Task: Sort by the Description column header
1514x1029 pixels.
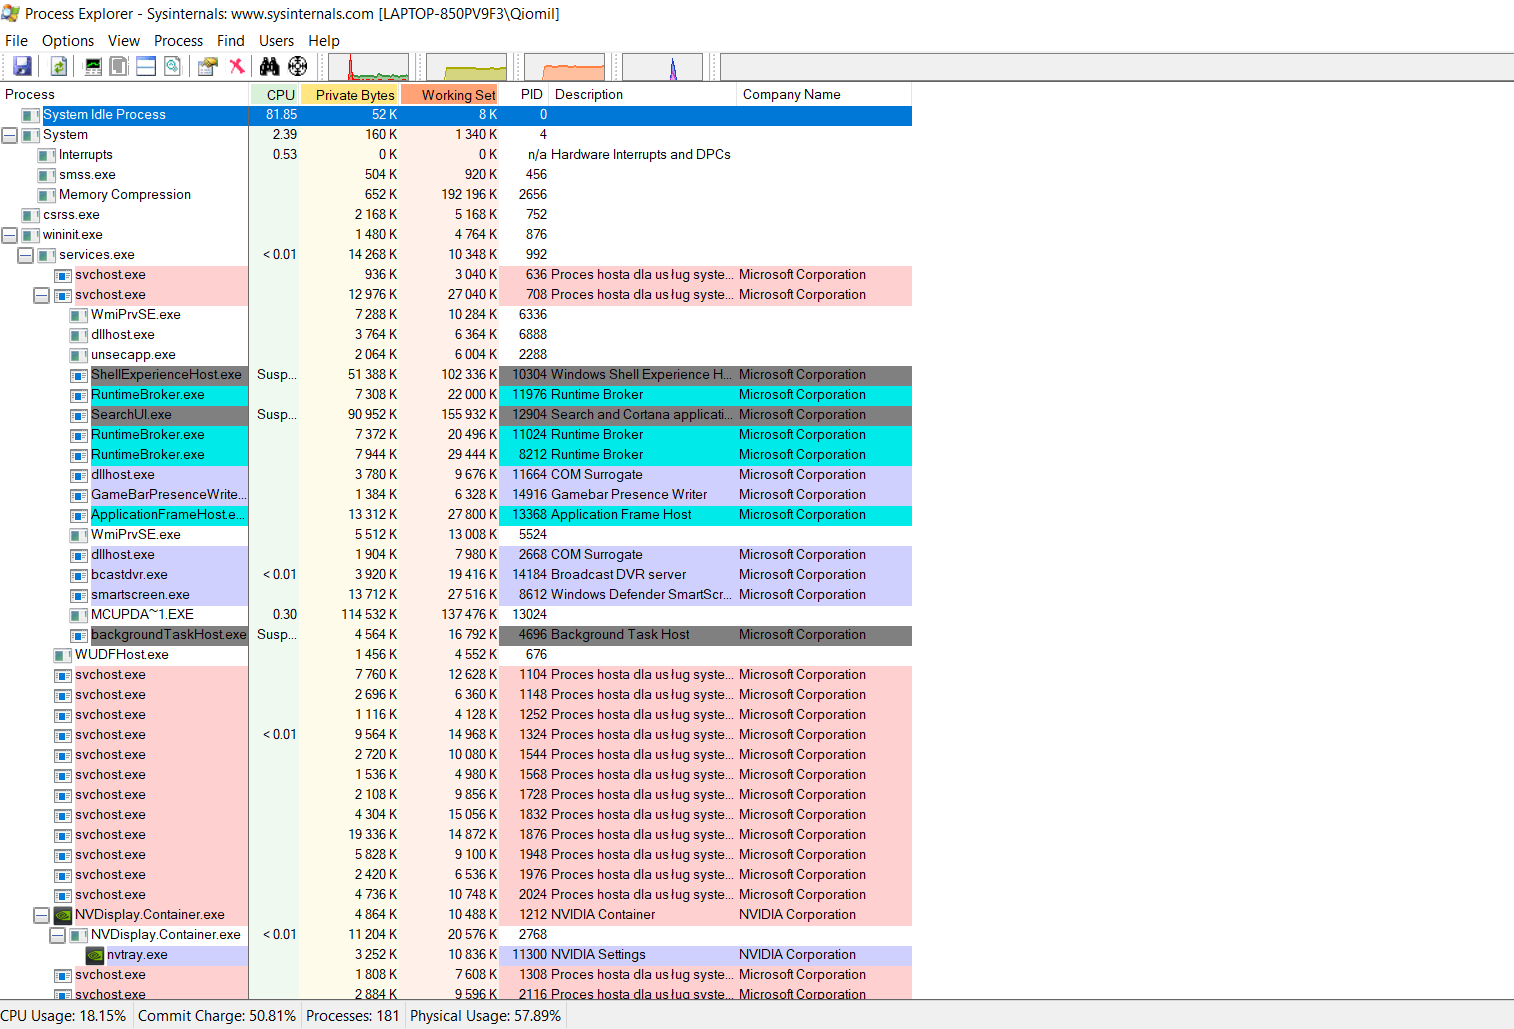Action: point(643,95)
